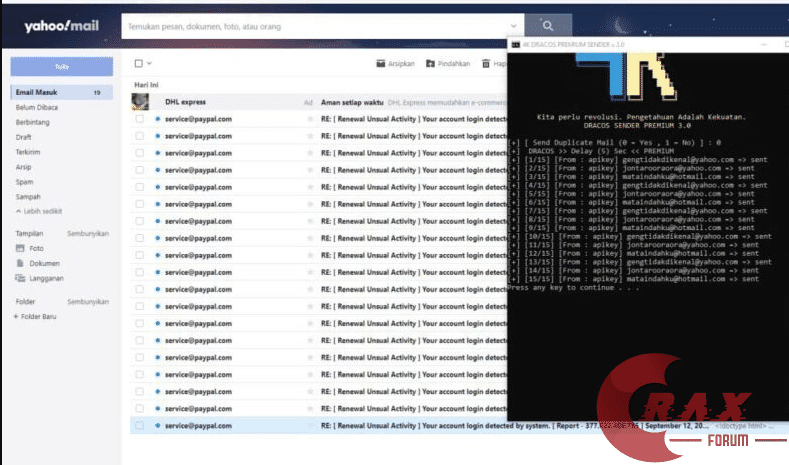The image size is (789, 465).
Task: Open the Draft folder
Action: [x=24, y=137]
